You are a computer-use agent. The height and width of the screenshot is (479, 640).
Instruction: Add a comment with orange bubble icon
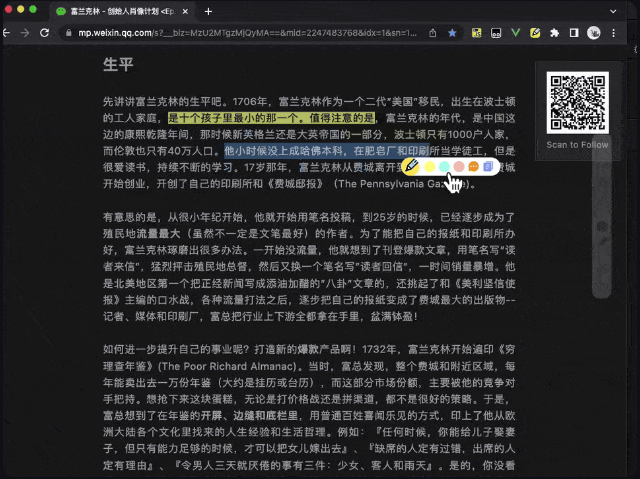point(473,166)
